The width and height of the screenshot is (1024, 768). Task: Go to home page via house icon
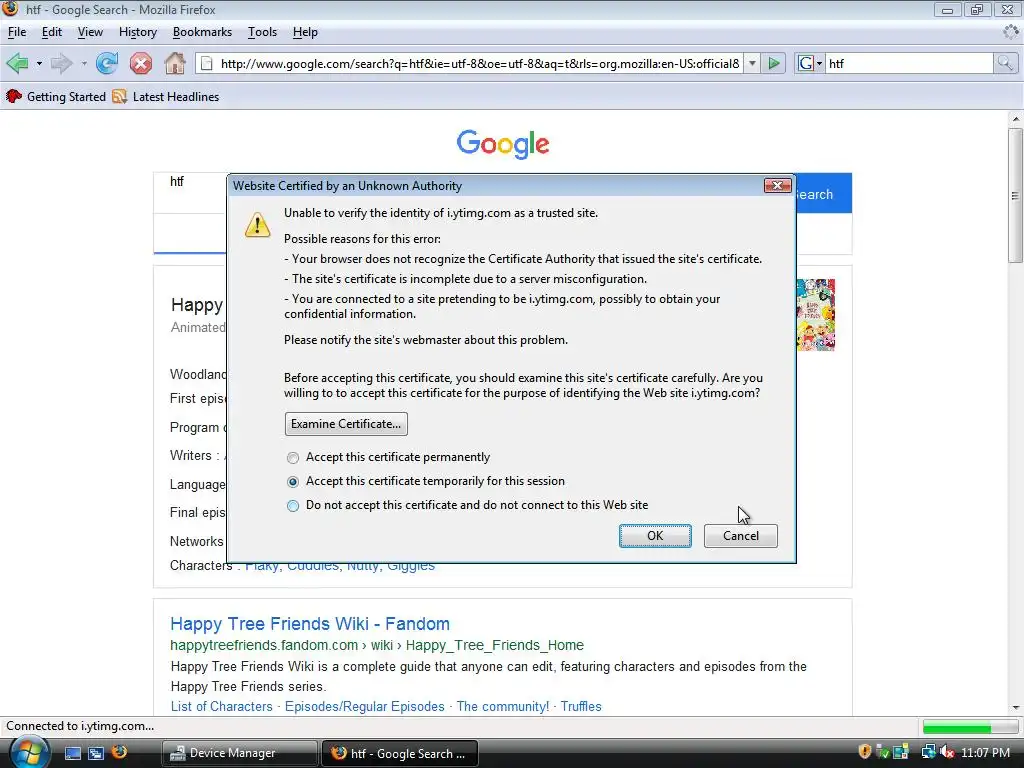(174, 63)
